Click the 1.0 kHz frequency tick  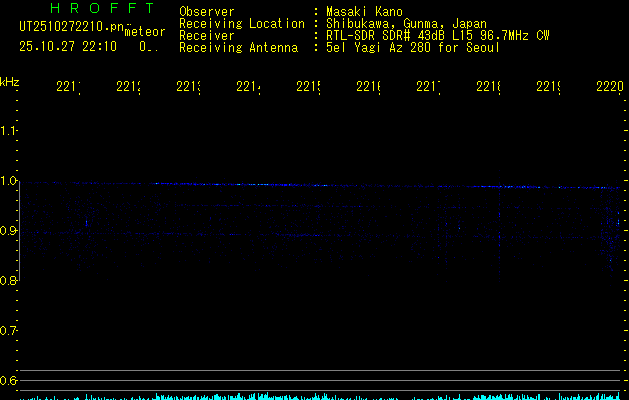[9, 181]
